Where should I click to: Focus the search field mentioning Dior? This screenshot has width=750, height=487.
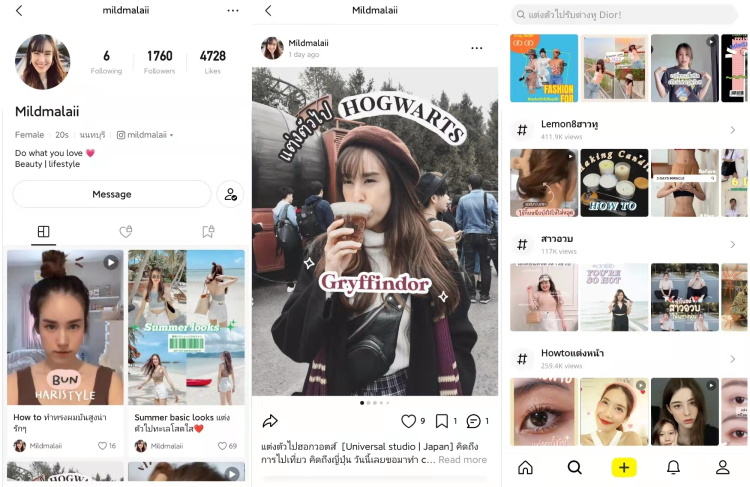624,15
